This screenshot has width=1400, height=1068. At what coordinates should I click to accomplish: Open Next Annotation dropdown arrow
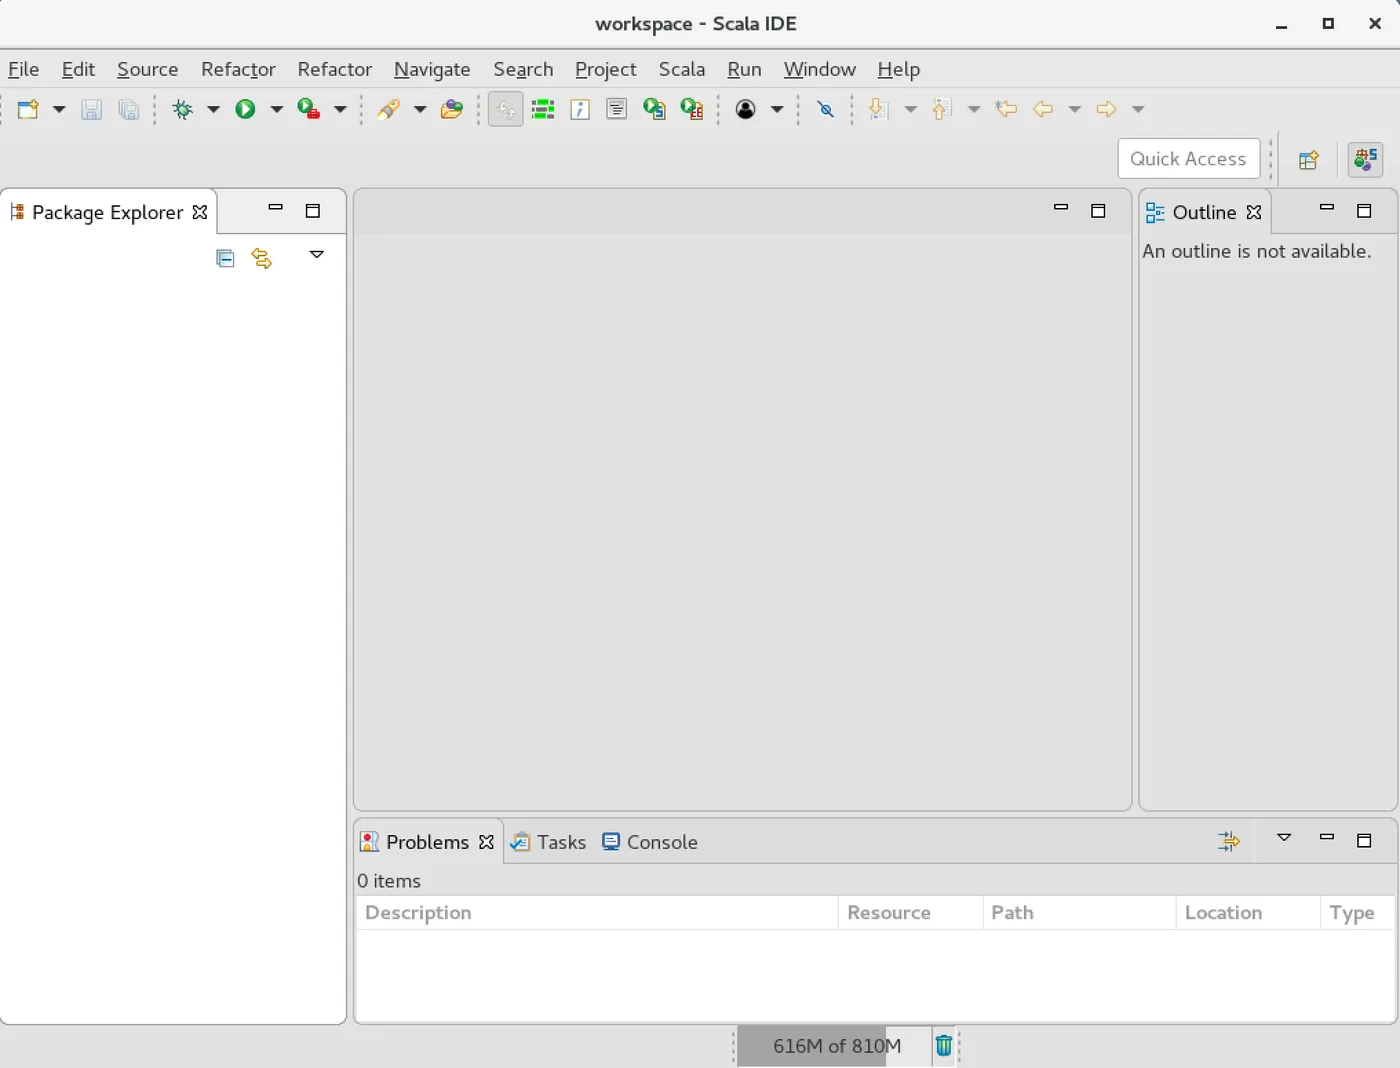point(910,109)
